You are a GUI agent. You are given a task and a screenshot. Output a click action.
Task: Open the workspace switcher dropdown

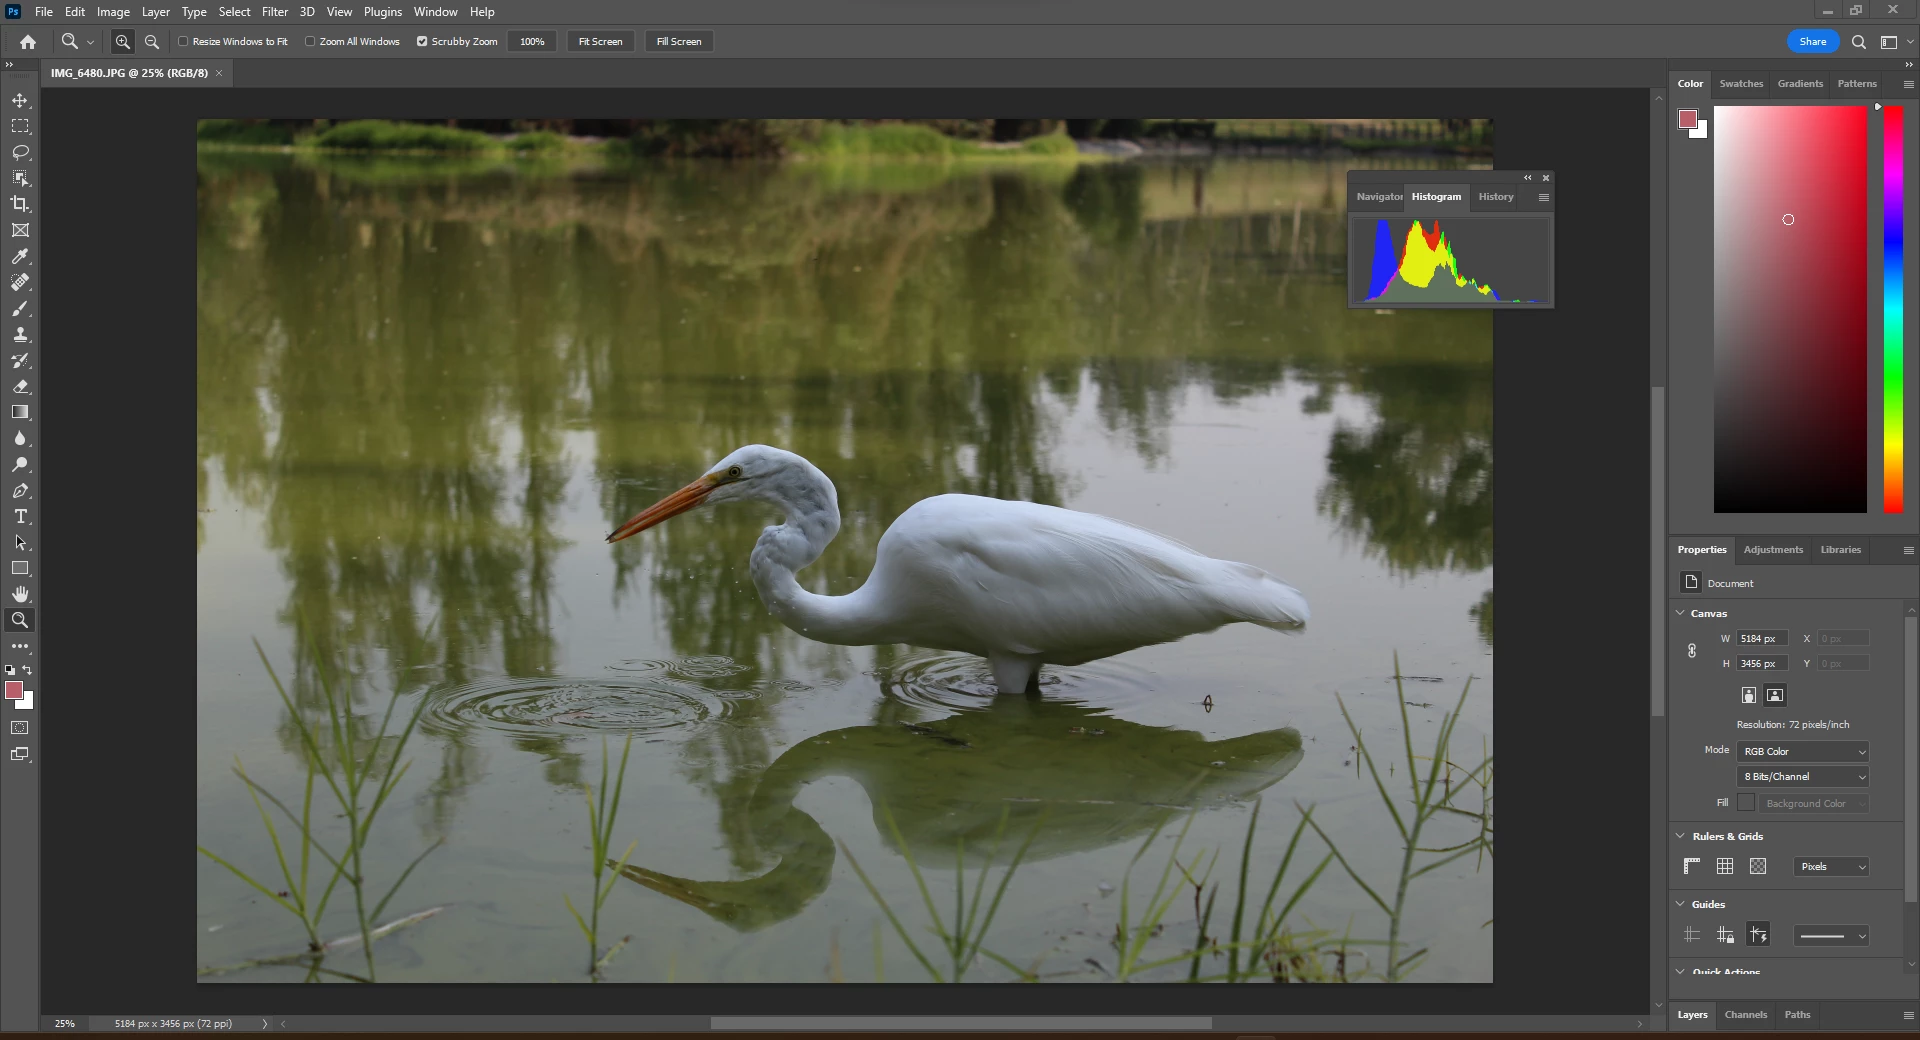tap(1896, 42)
